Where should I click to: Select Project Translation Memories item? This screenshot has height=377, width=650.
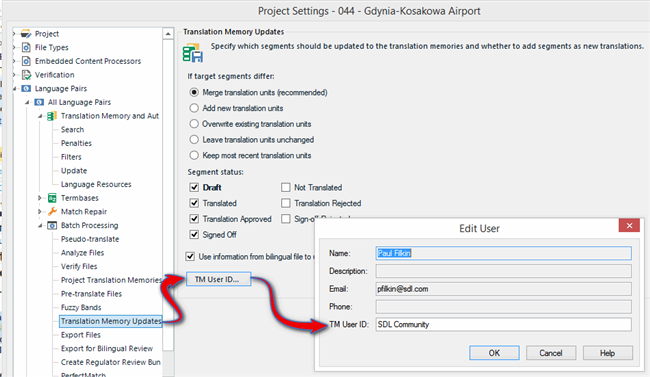pyautogui.click(x=111, y=280)
